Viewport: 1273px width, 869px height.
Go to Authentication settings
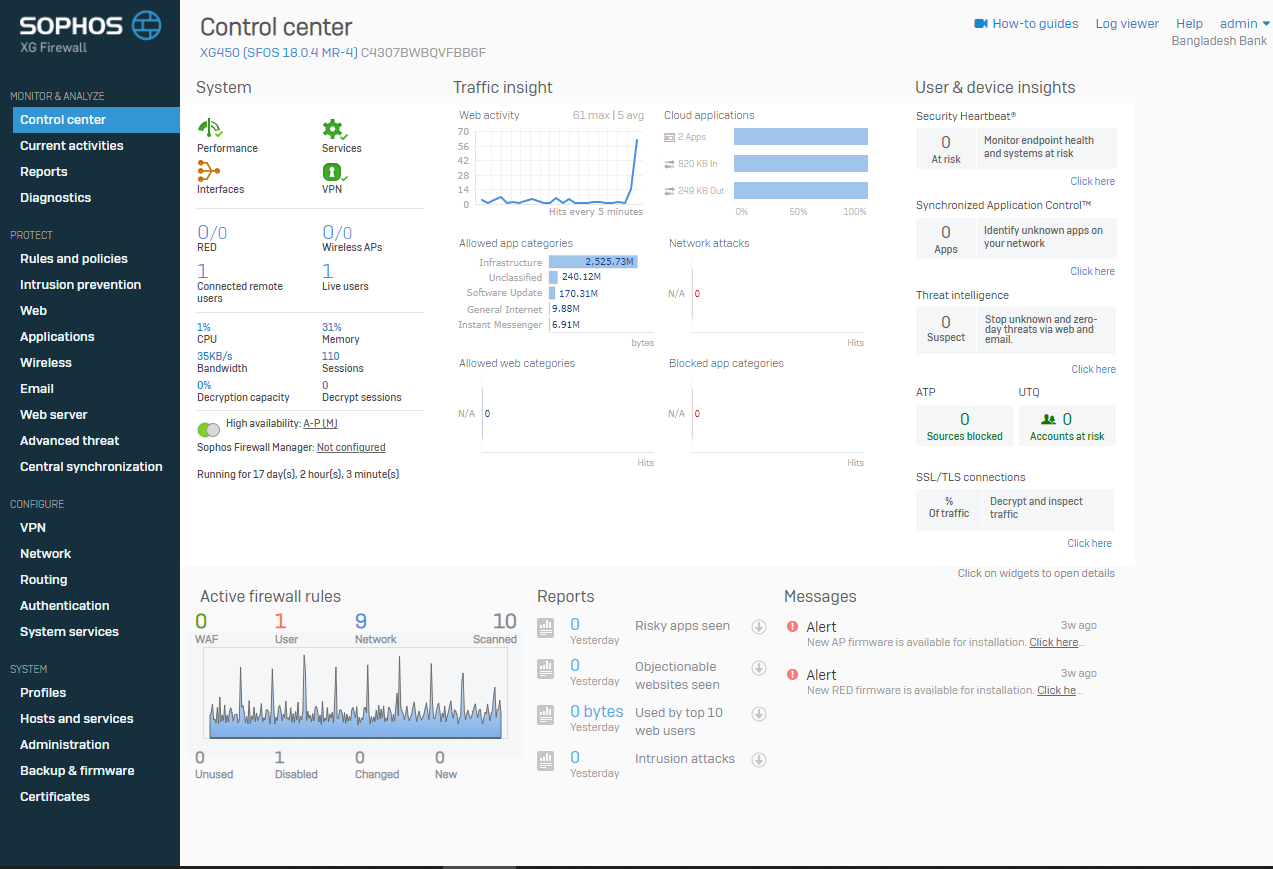pos(65,606)
